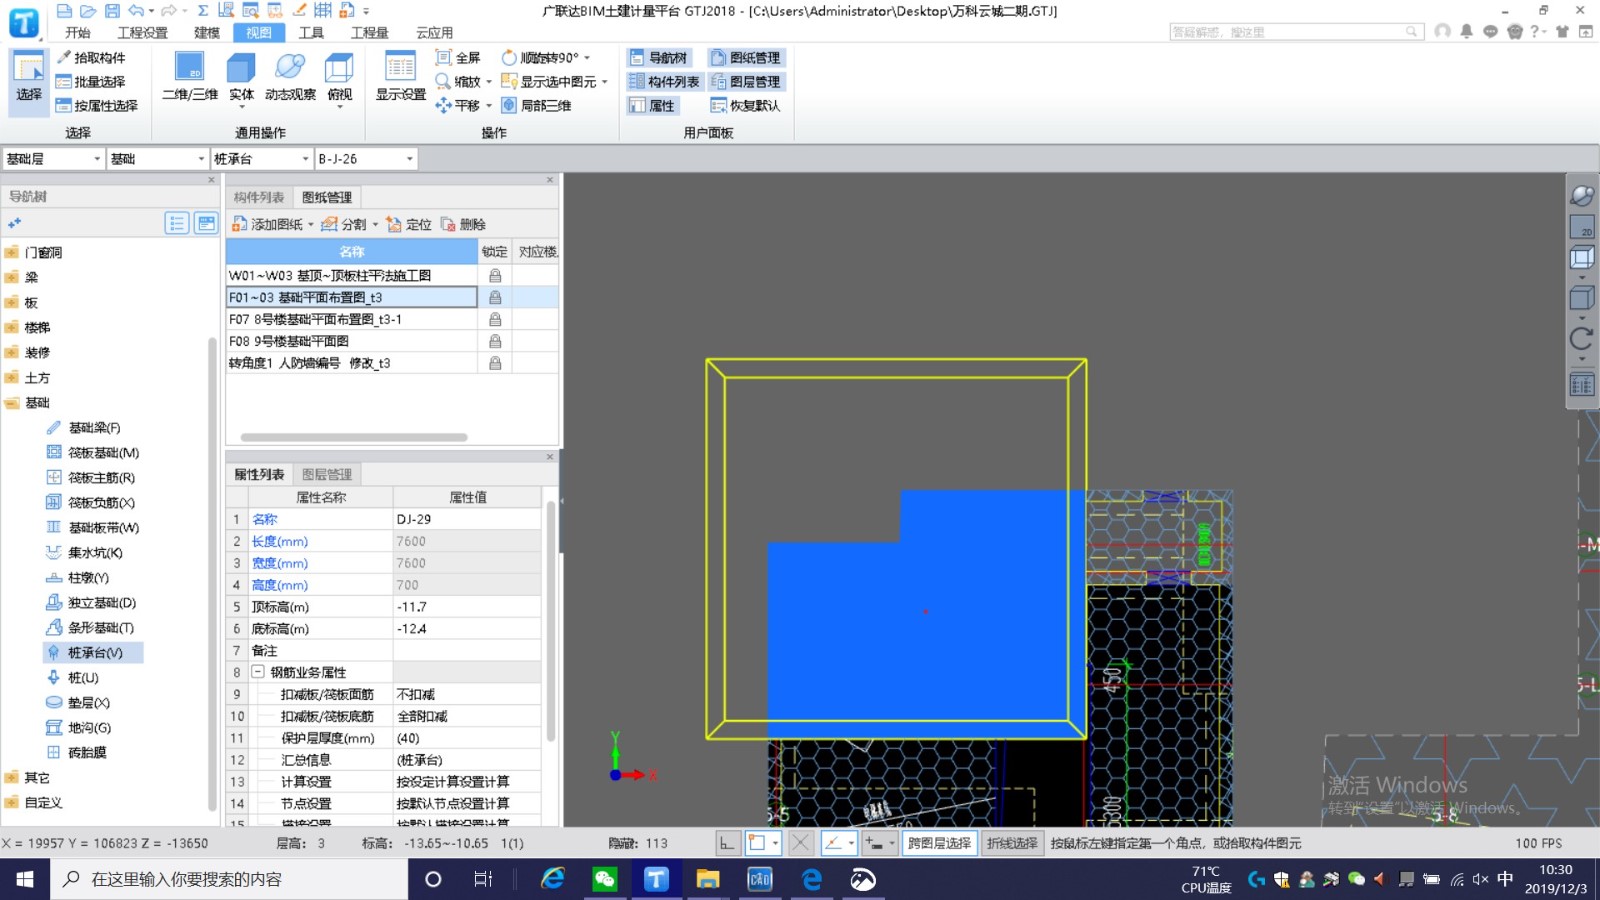
Task: Click the 全屏 full screen tool
Action: coord(458,58)
